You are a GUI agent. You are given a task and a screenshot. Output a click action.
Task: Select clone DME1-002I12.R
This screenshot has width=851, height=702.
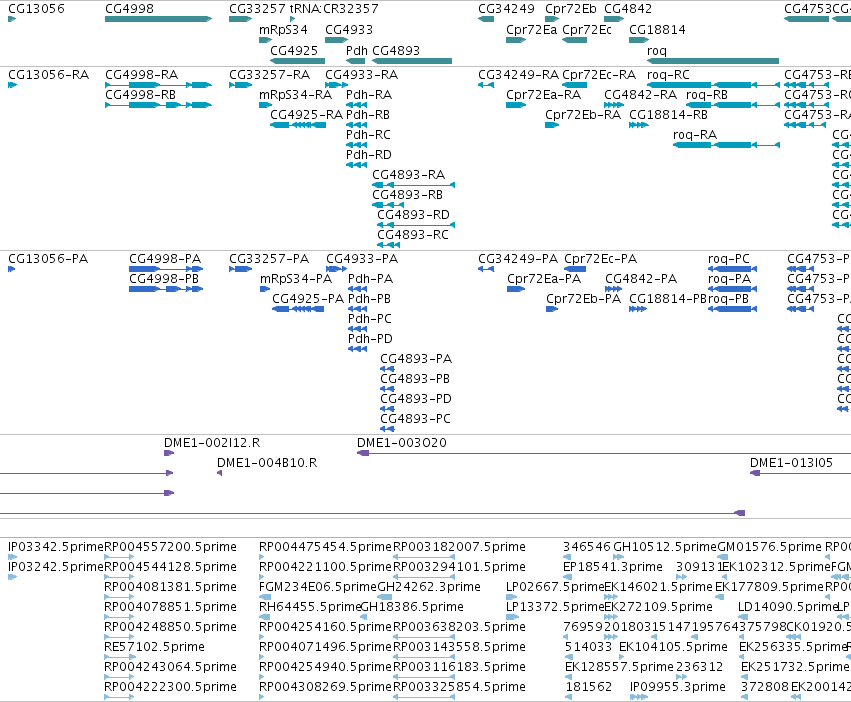pos(212,442)
